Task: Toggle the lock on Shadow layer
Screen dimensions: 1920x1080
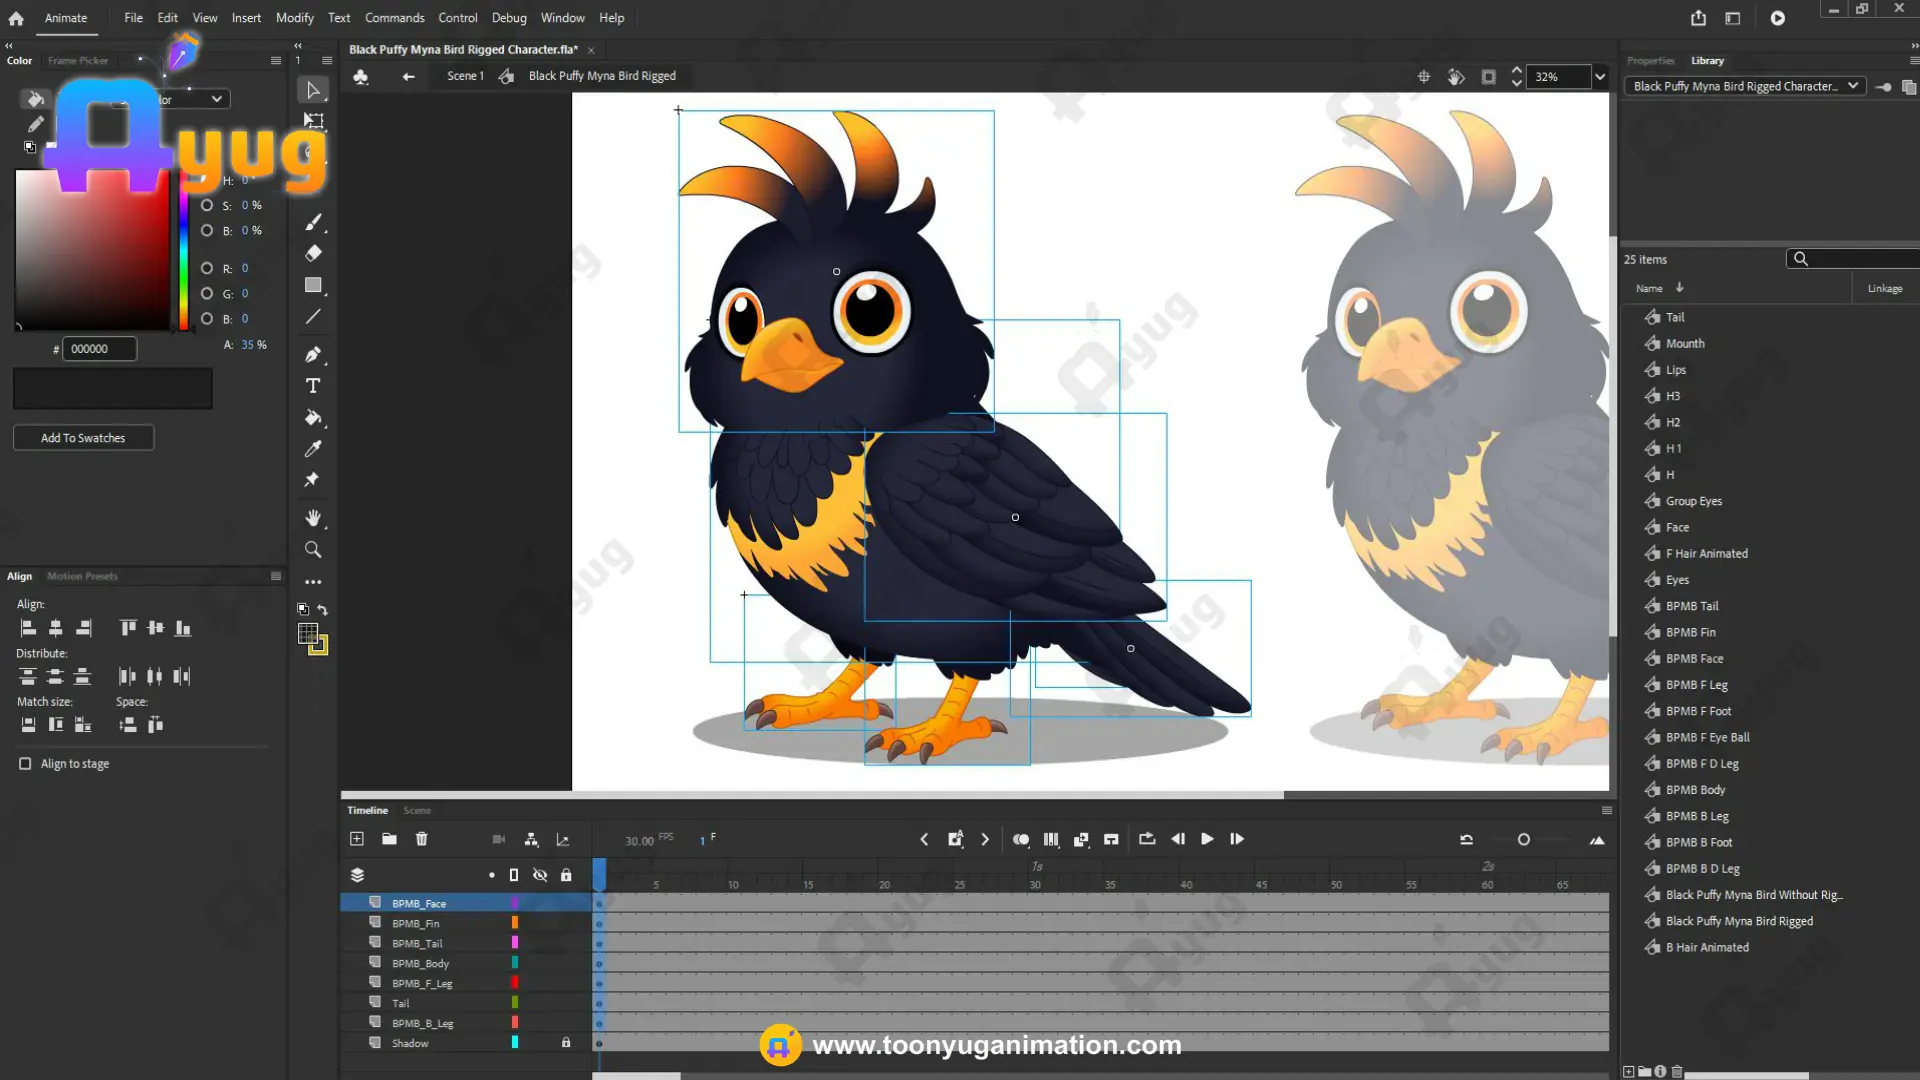Action: tap(566, 1043)
